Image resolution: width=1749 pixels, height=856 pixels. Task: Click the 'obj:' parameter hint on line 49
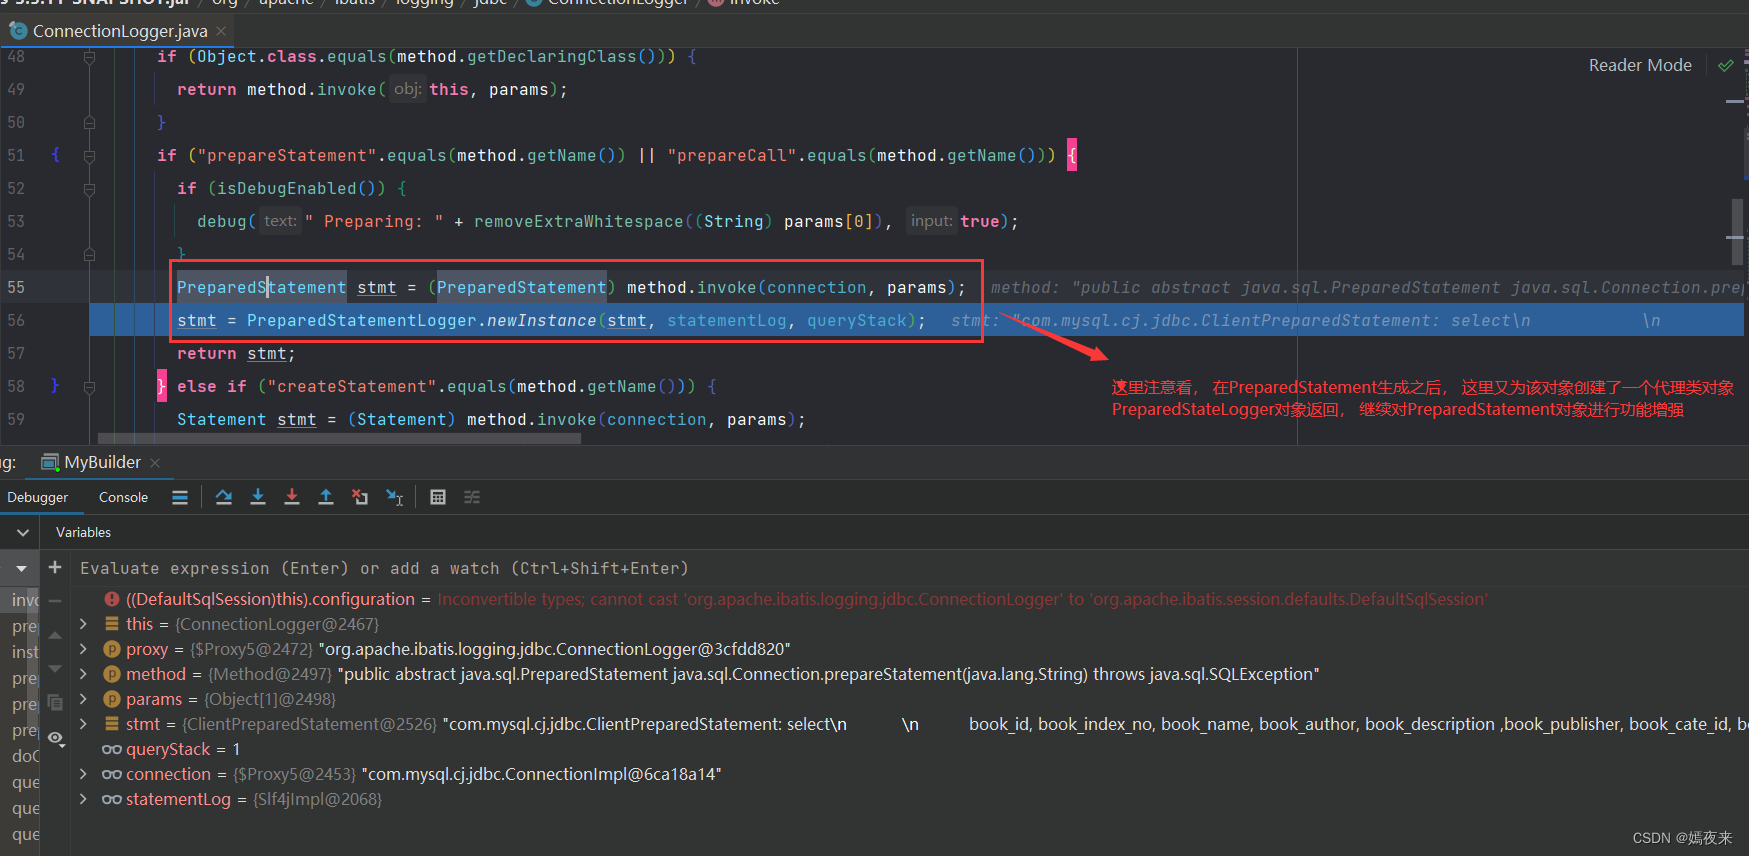click(x=407, y=89)
